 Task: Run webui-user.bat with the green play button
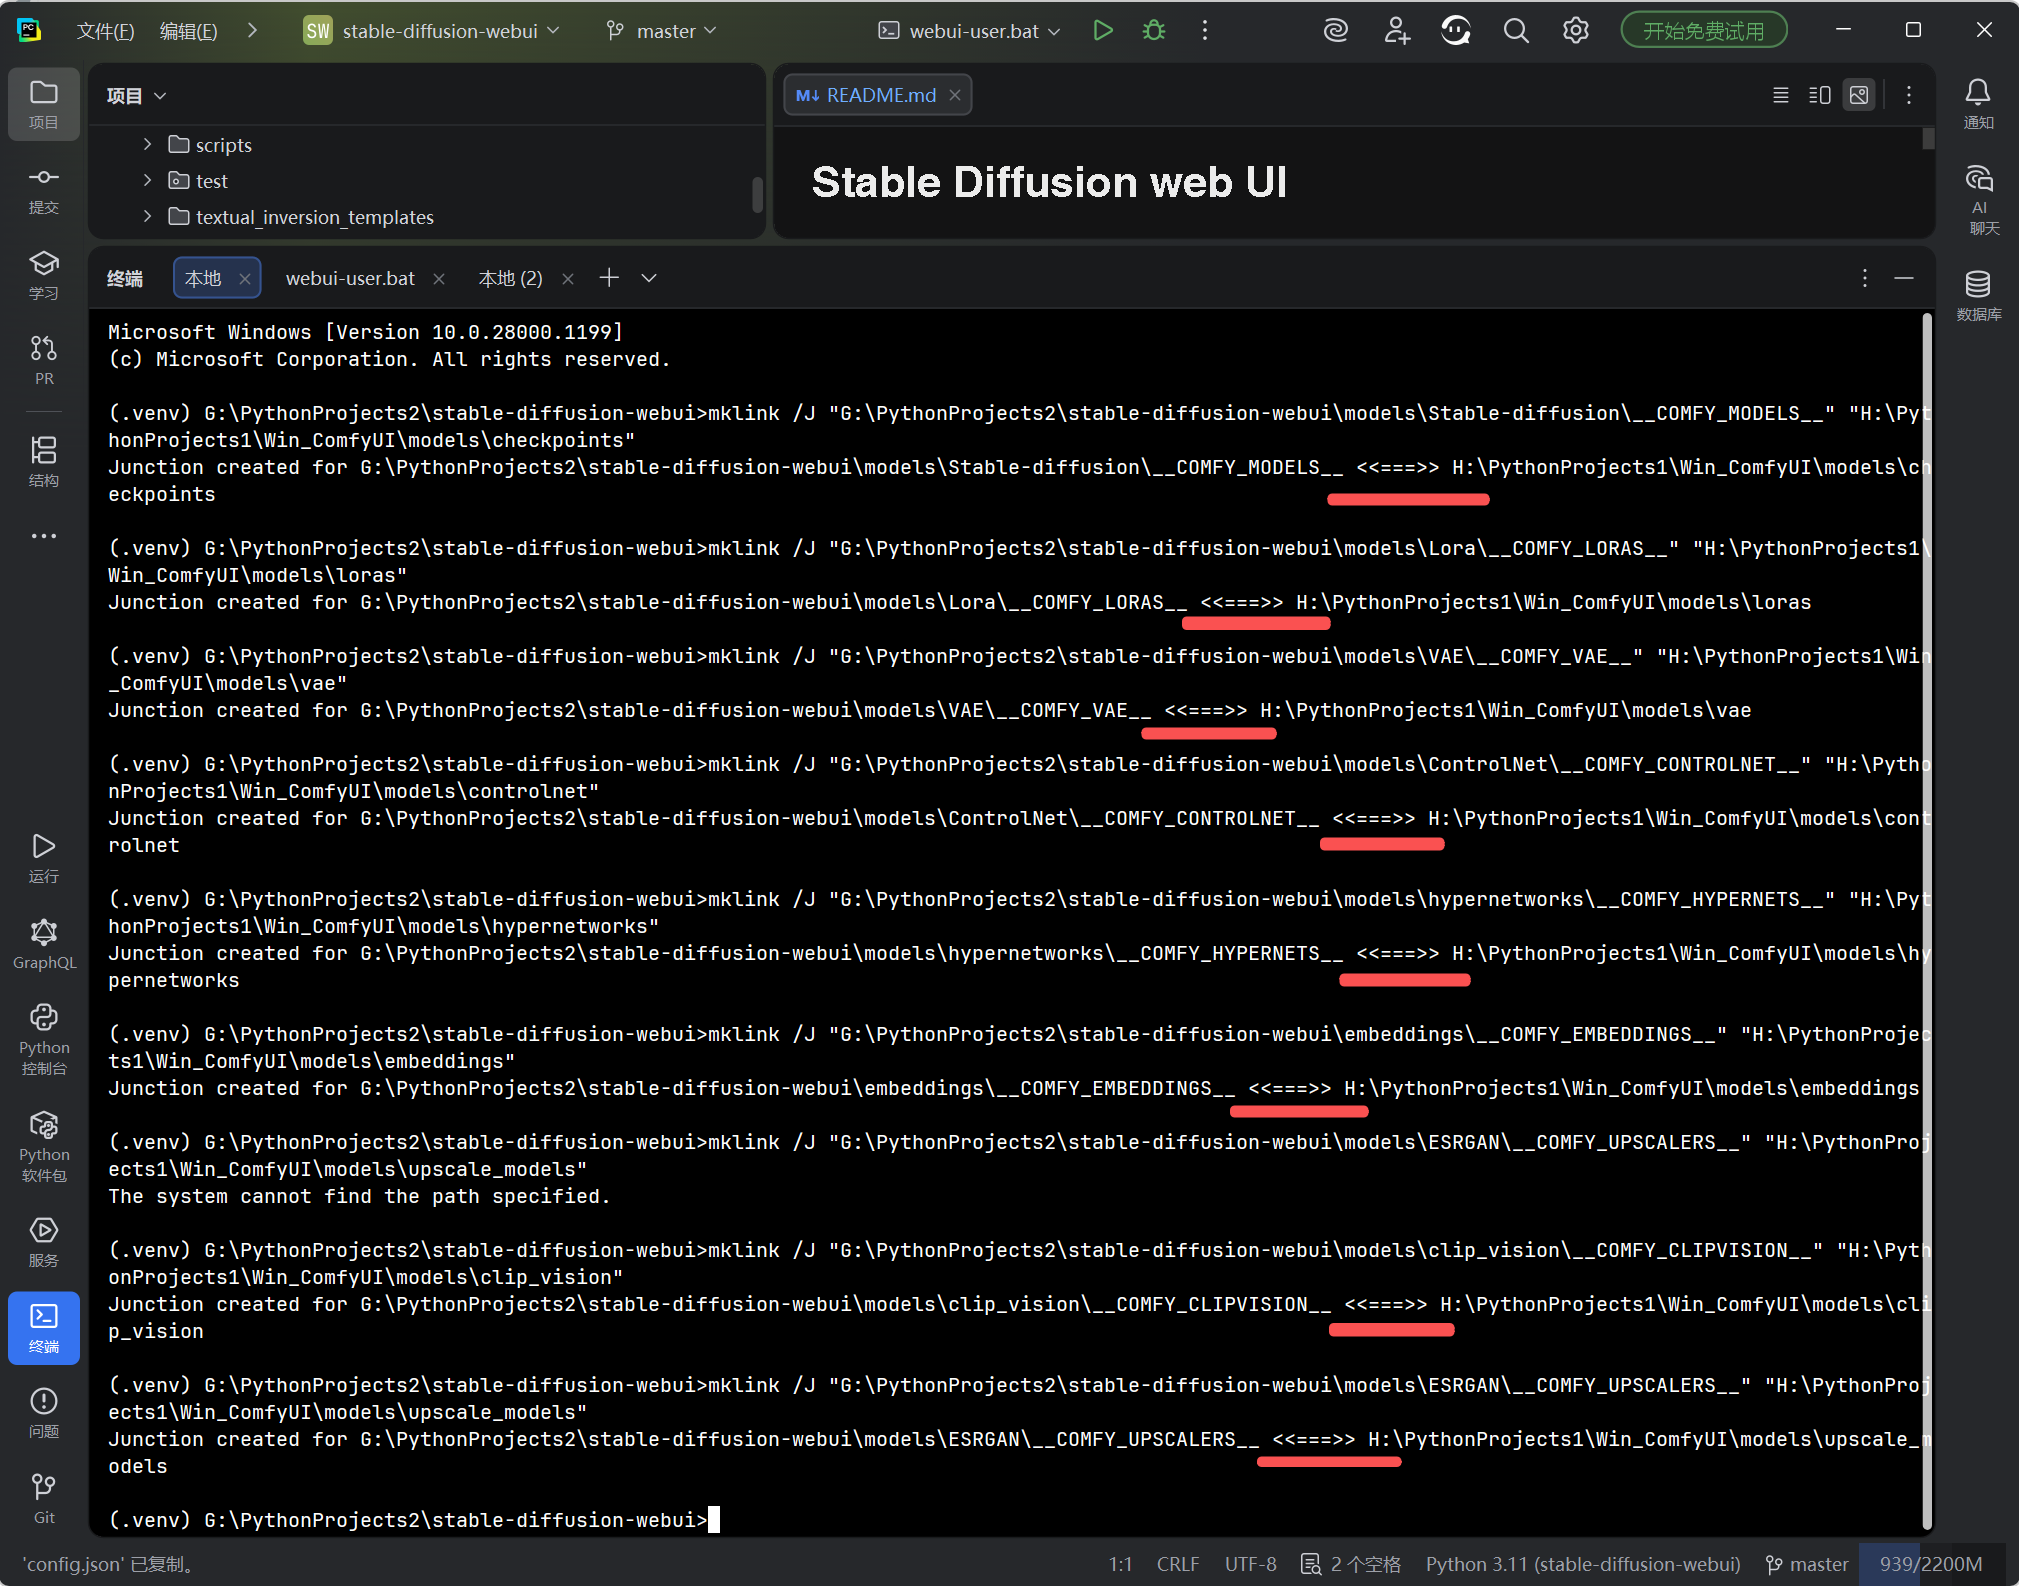pos(1103,31)
